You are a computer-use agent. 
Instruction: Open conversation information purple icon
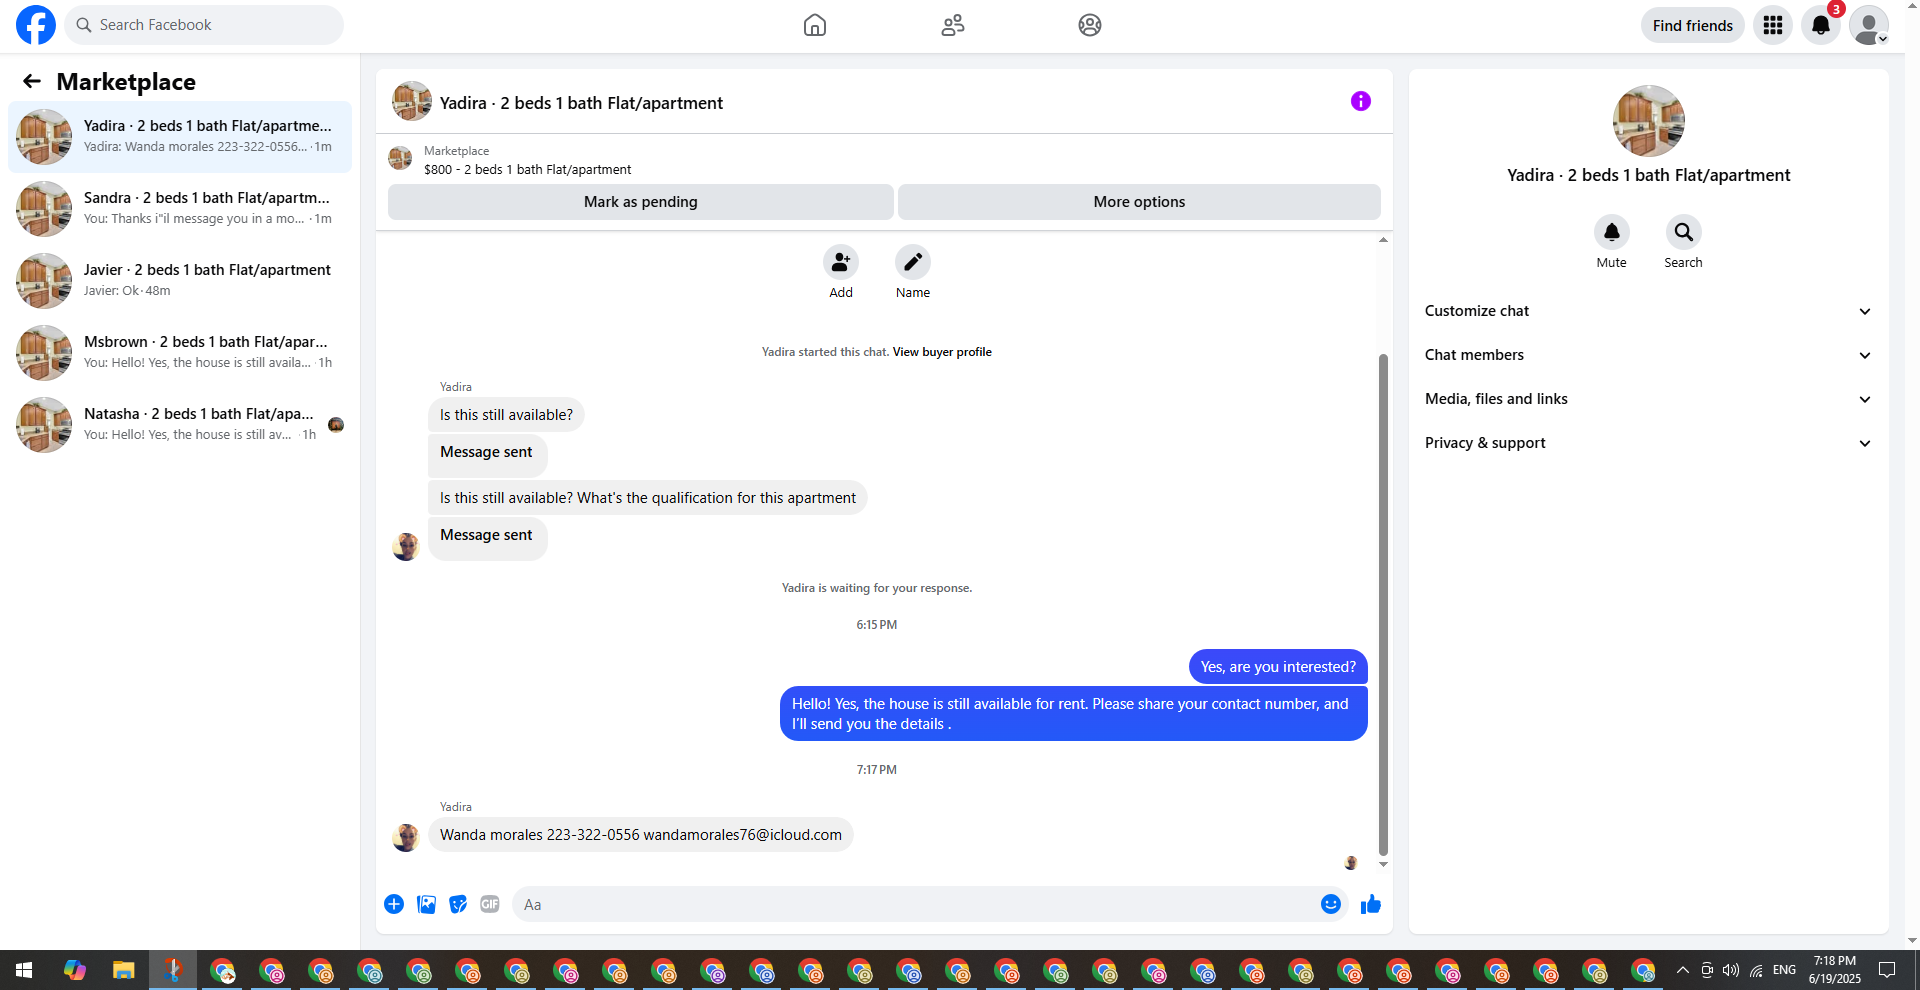click(x=1361, y=101)
